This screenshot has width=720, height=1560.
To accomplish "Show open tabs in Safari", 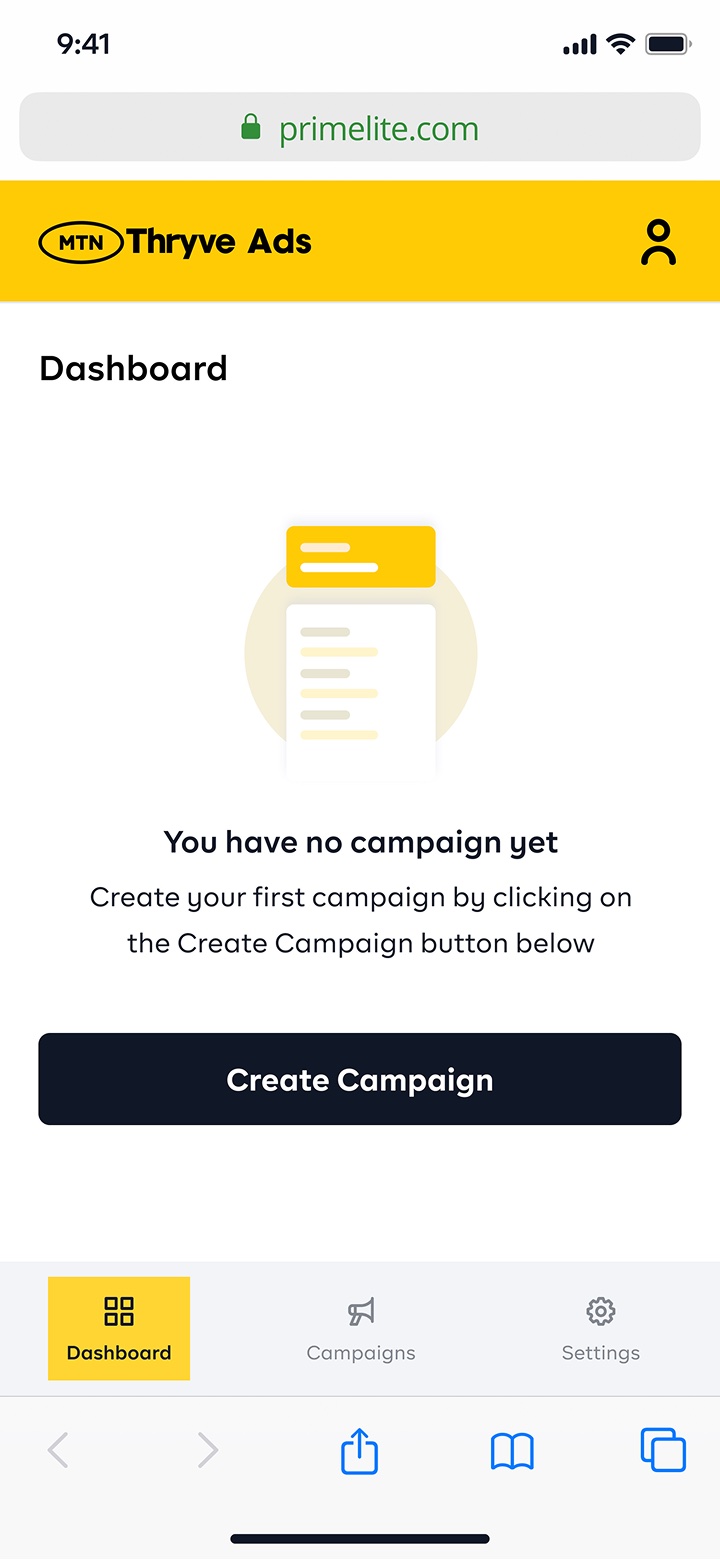I will (663, 1450).
